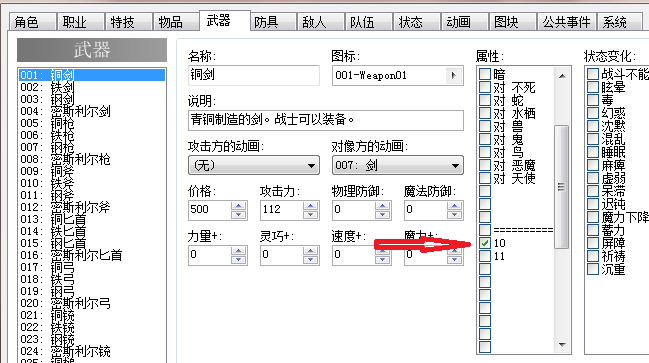Select weapon 012: 密斯利尔斧
The height and width of the screenshot is (363, 649).
tap(91, 207)
